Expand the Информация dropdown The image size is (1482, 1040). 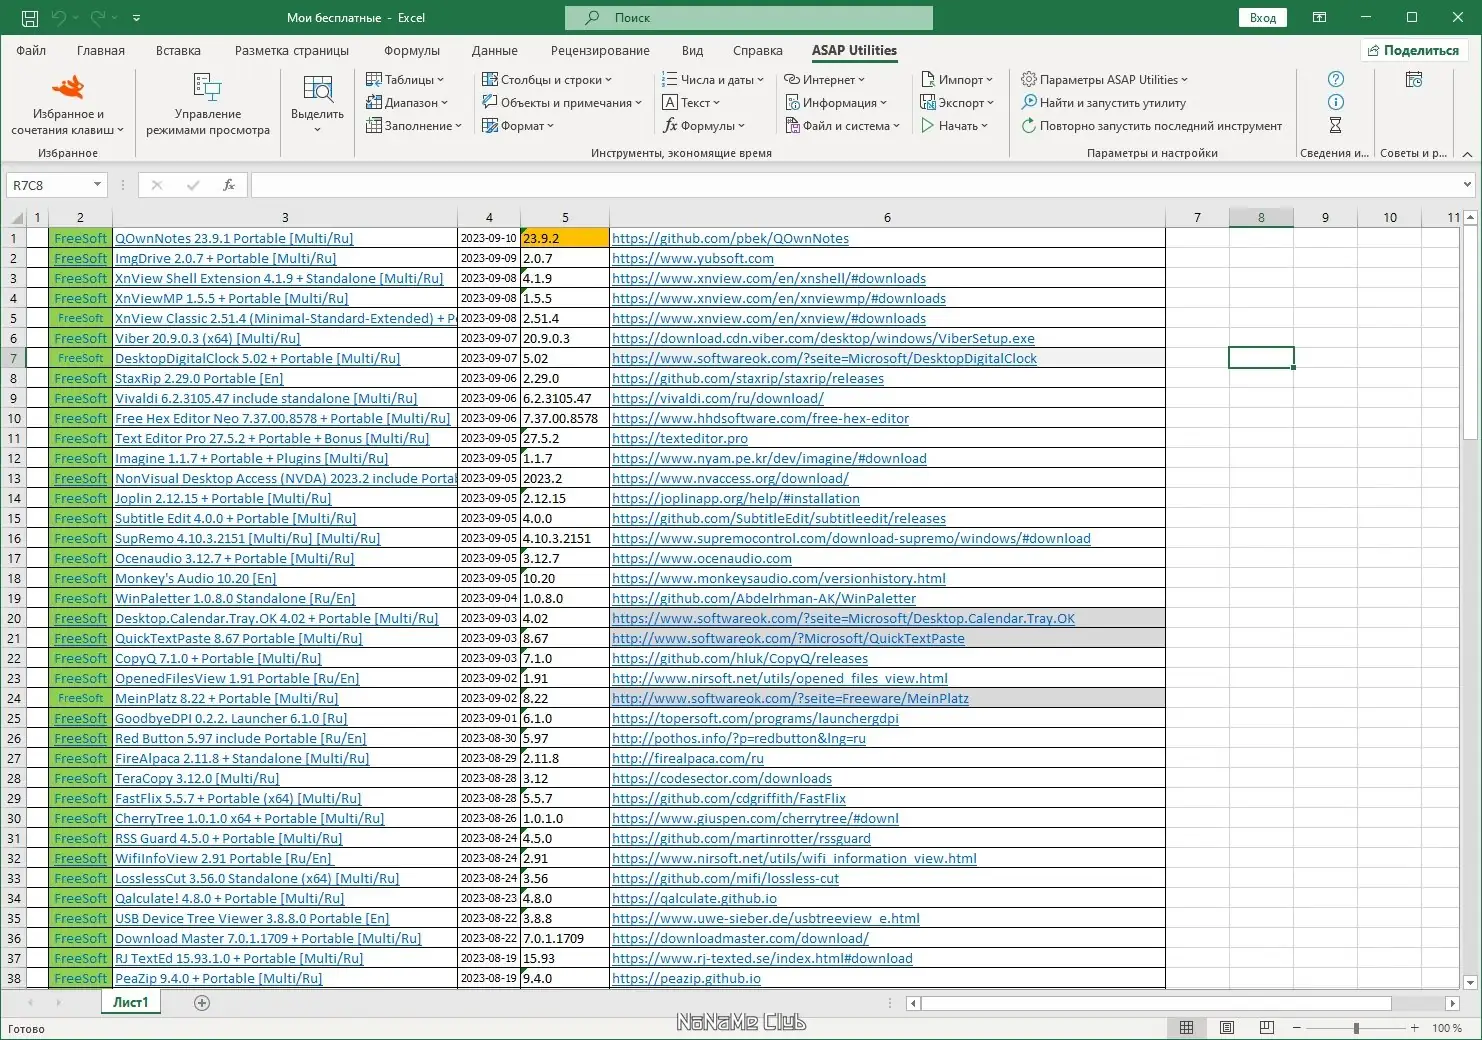836,102
